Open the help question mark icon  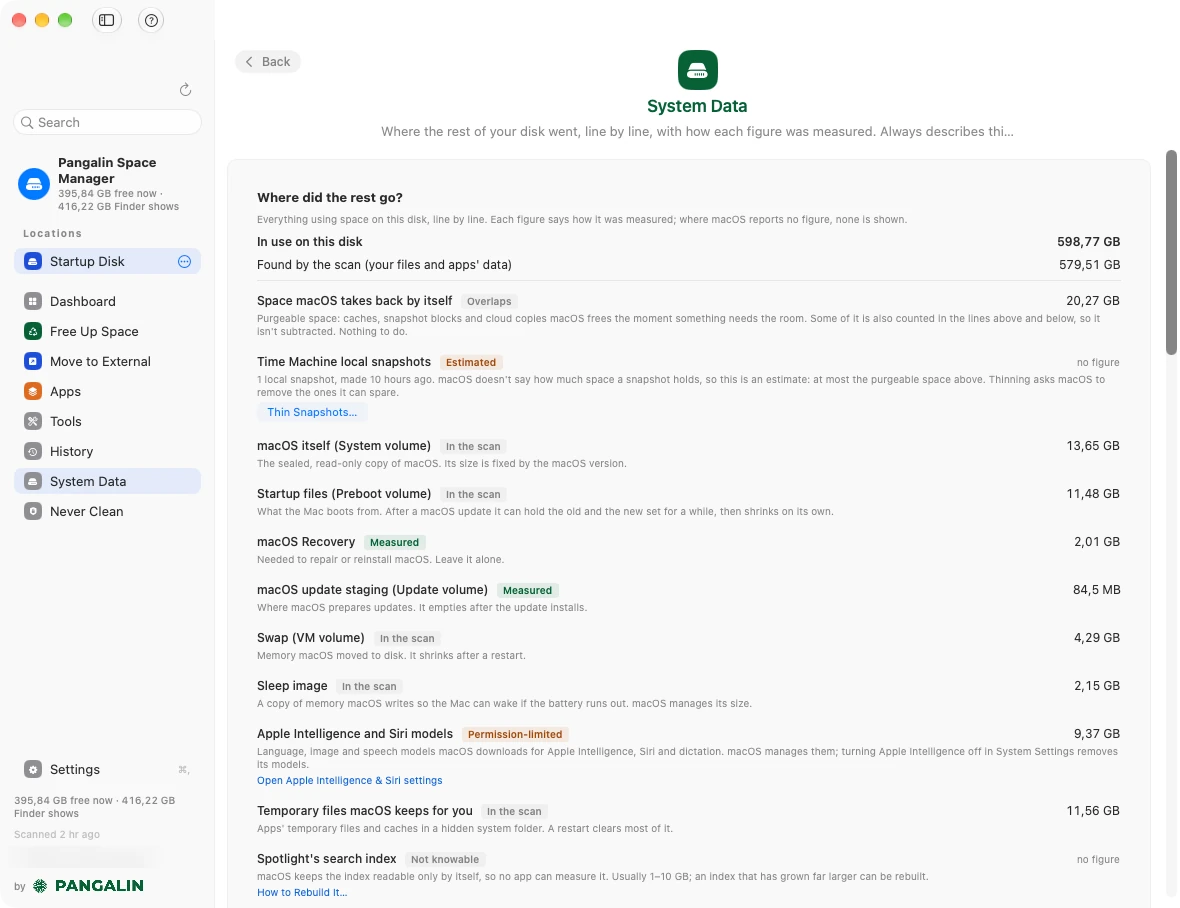click(x=151, y=20)
